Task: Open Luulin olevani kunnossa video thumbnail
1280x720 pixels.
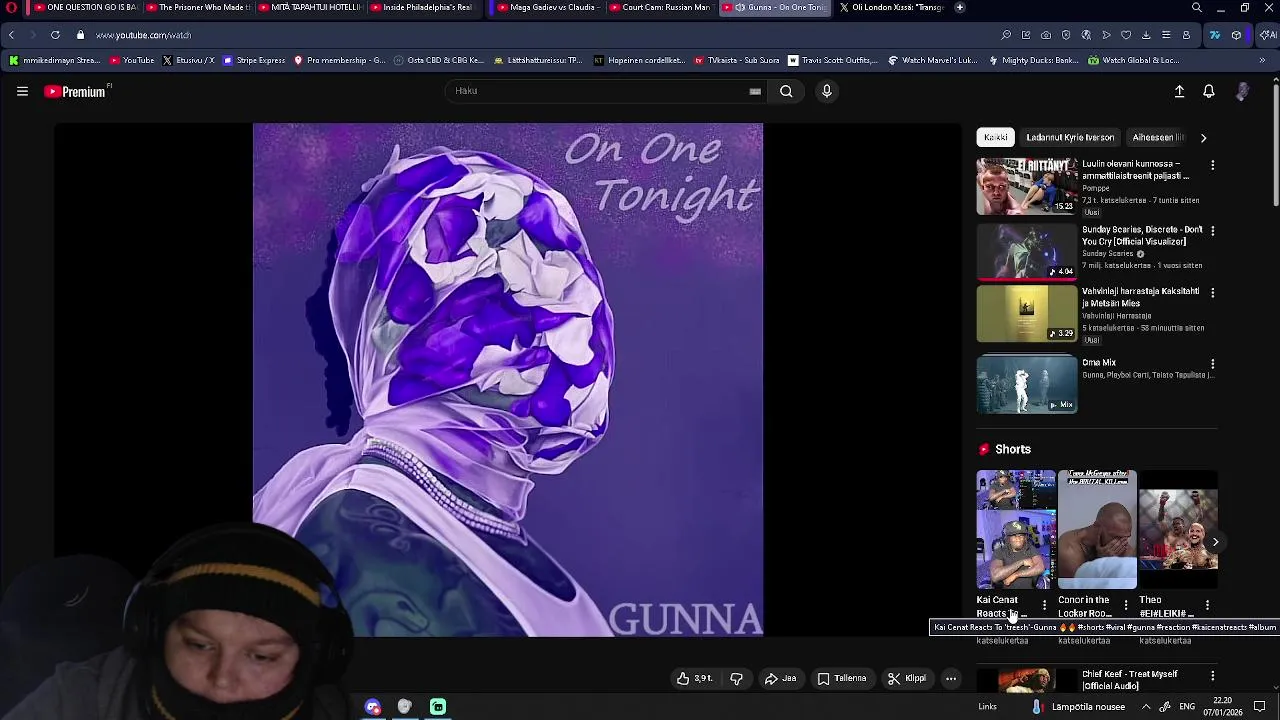Action: point(1027,186)
